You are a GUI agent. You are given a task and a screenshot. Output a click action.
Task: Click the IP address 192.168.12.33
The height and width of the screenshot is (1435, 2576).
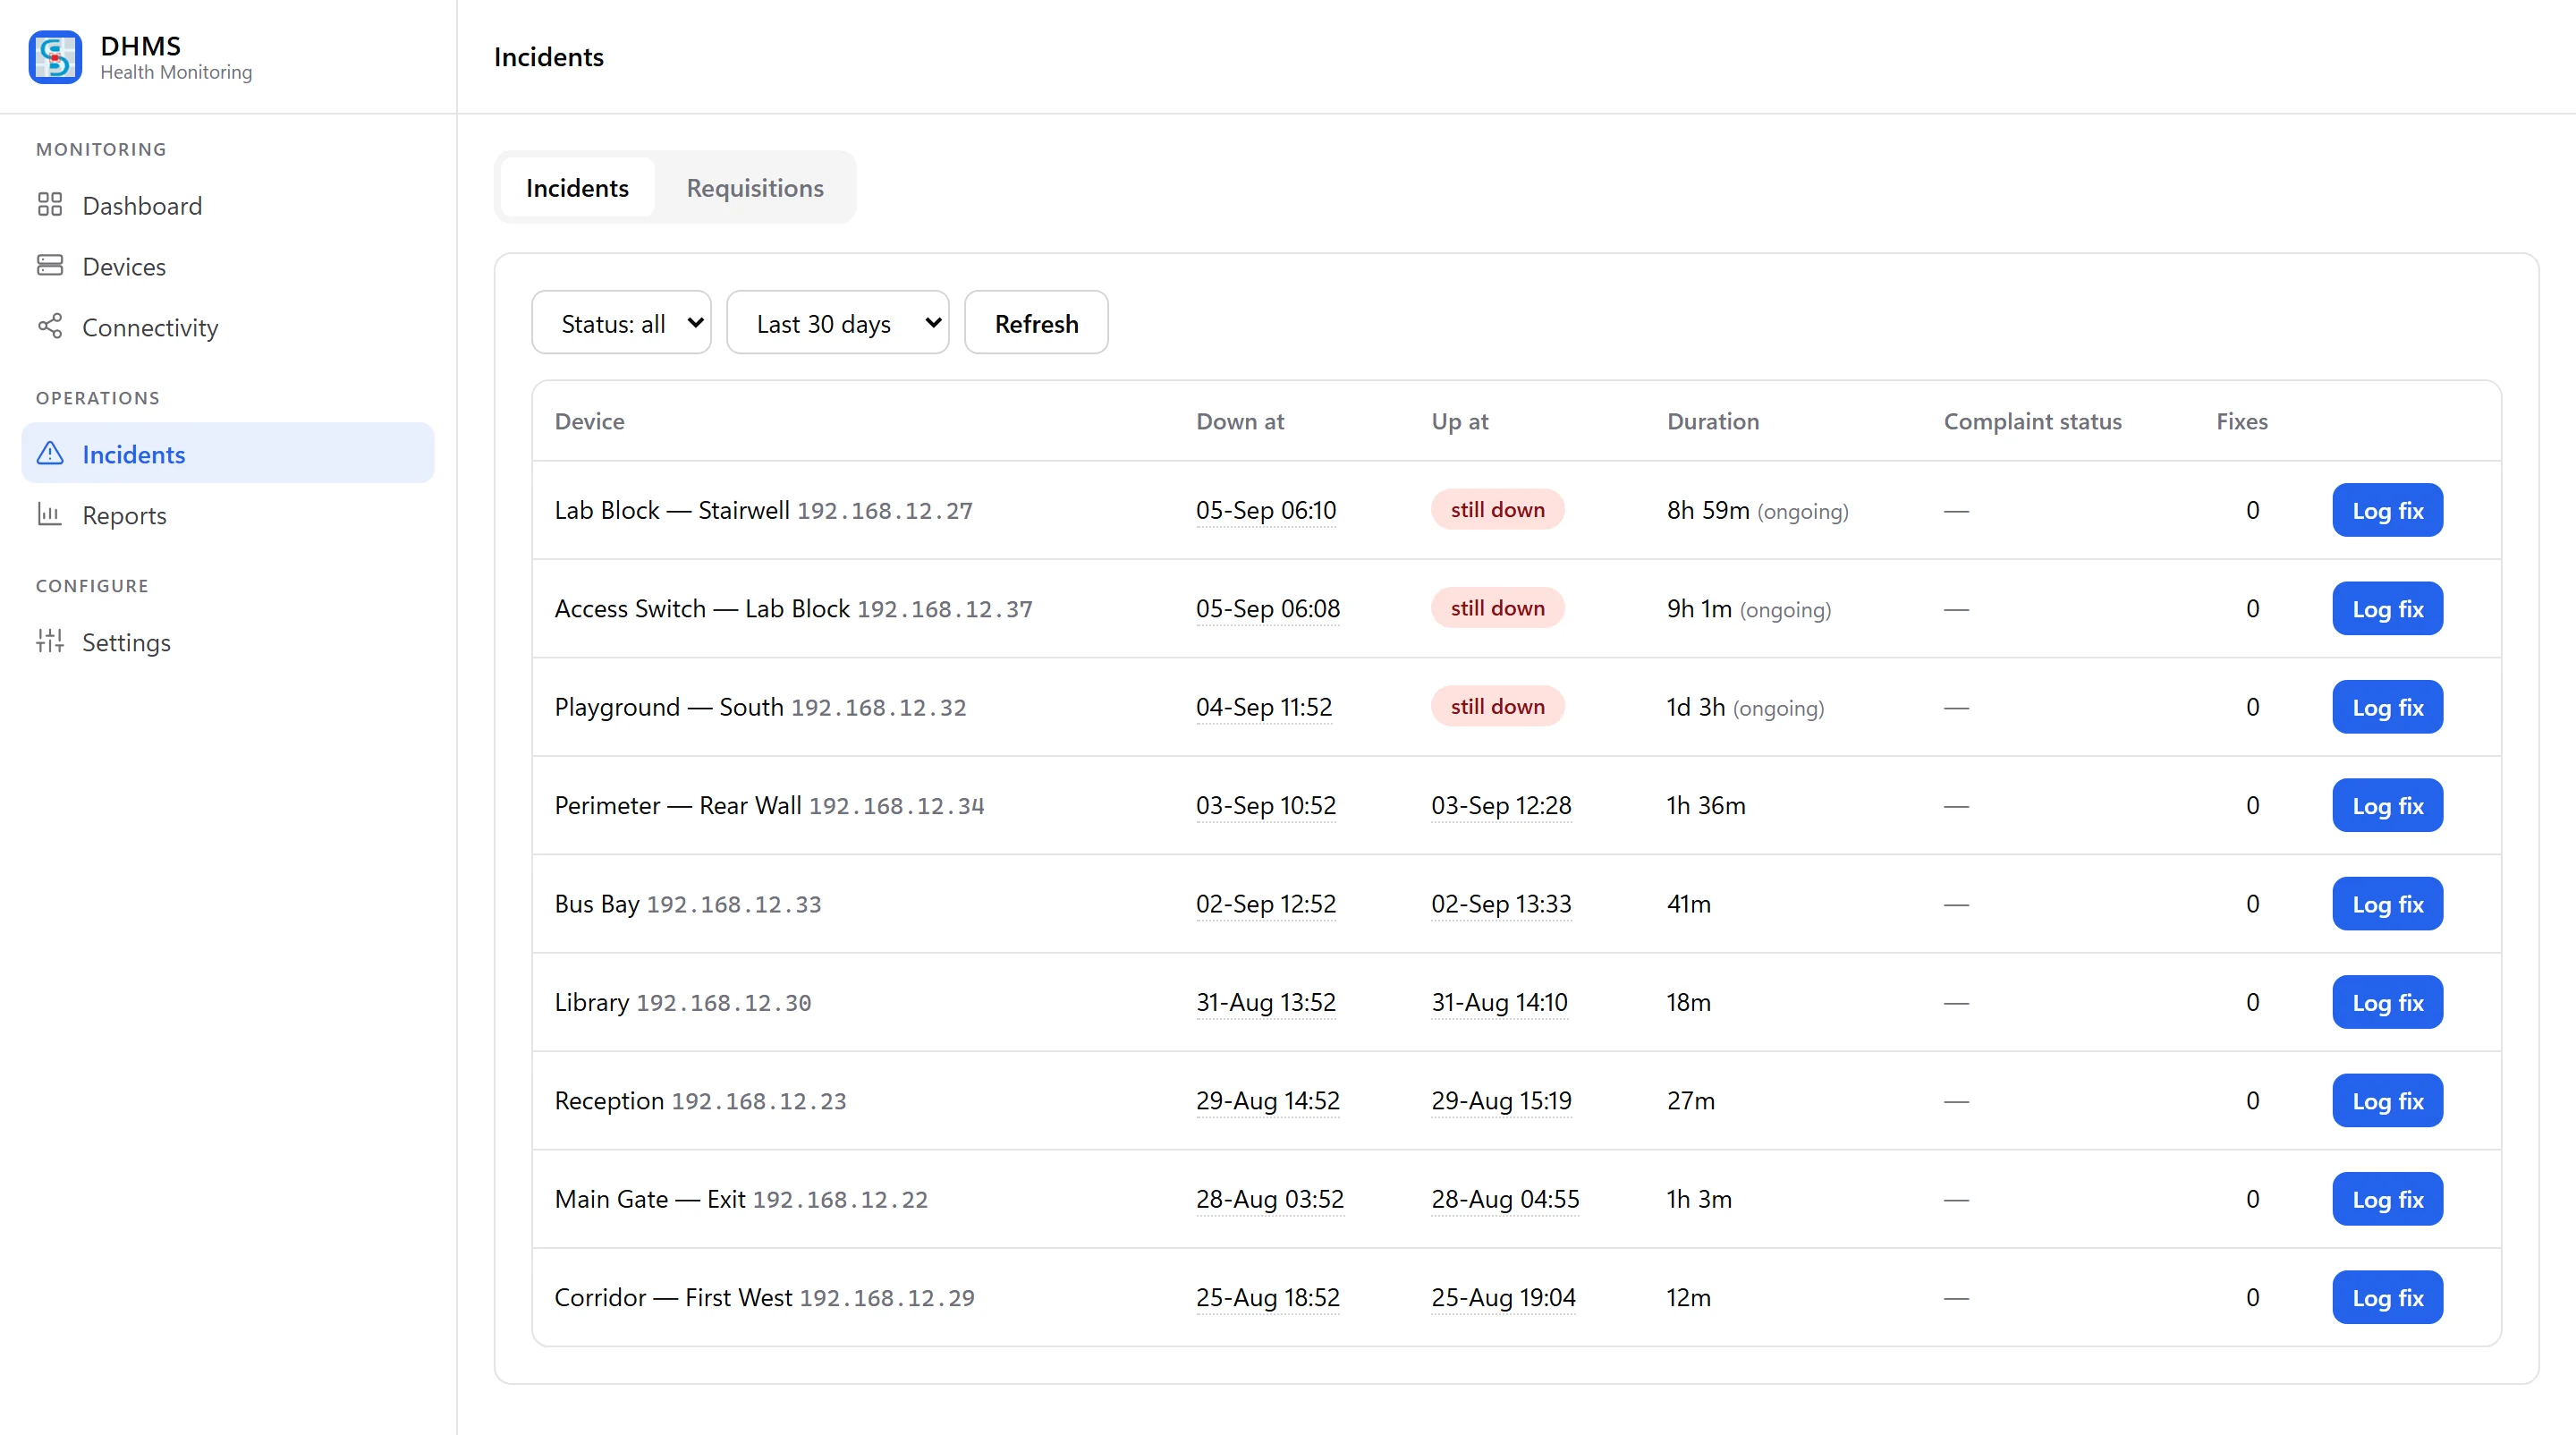[734, 904]
